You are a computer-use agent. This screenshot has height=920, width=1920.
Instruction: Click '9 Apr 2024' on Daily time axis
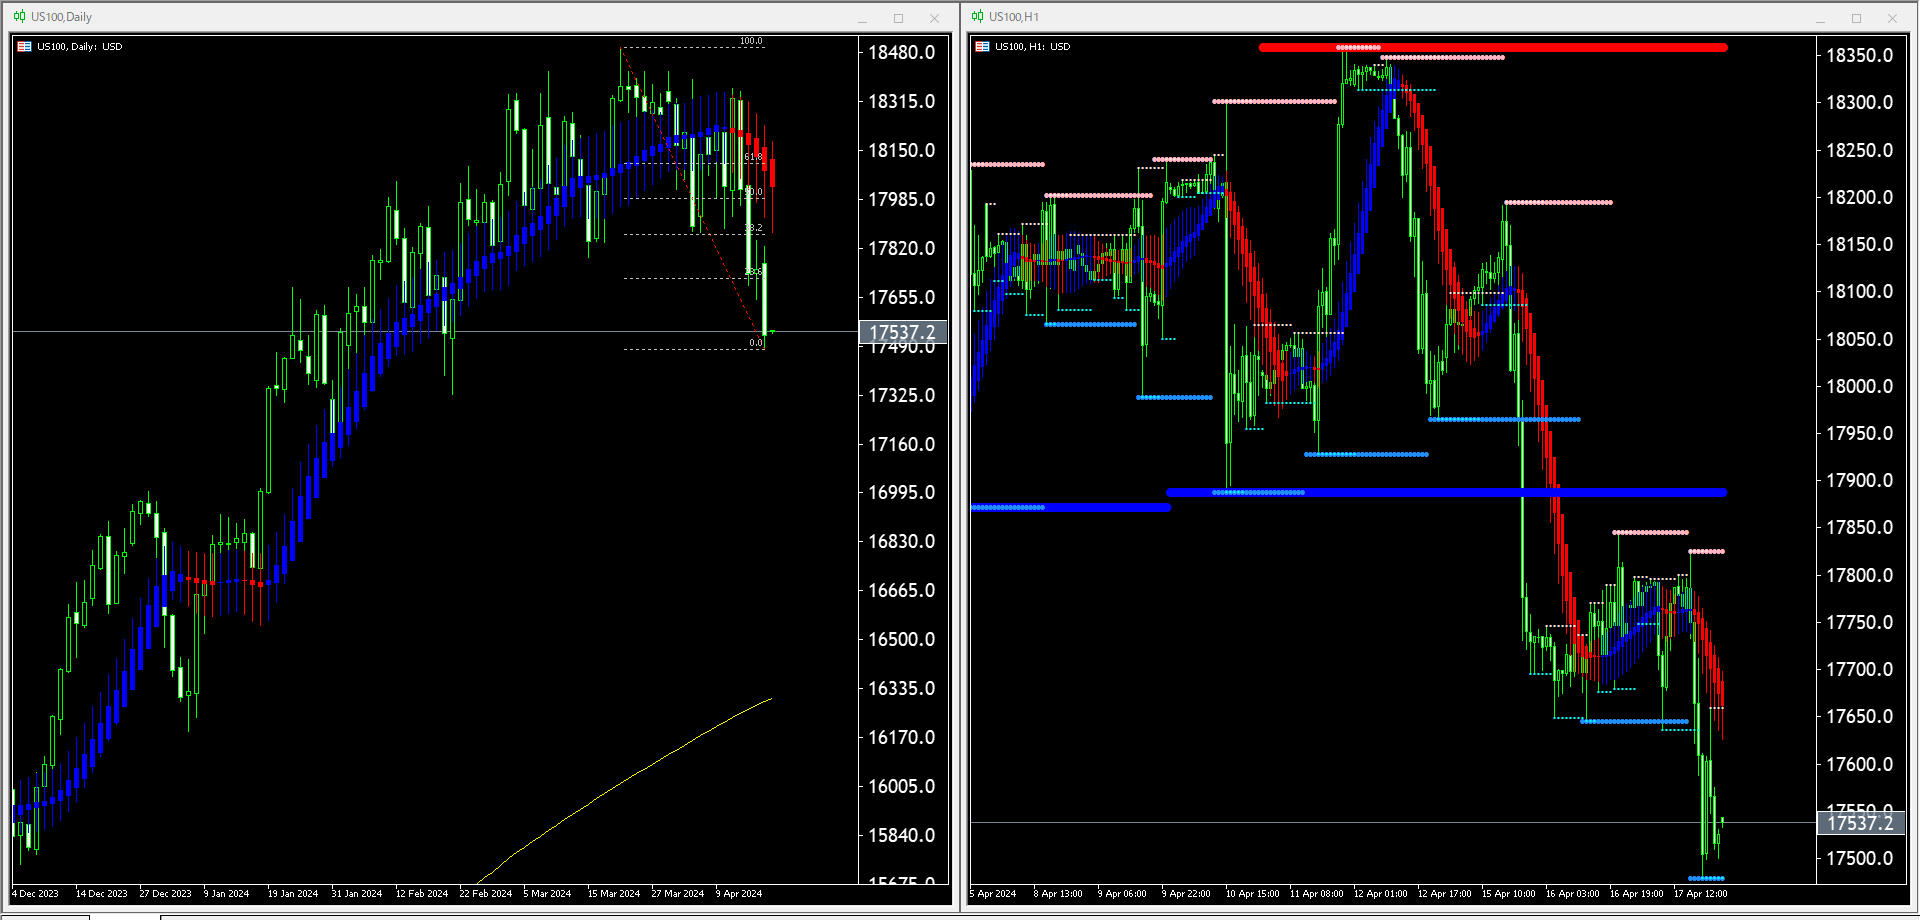[739, 894]
